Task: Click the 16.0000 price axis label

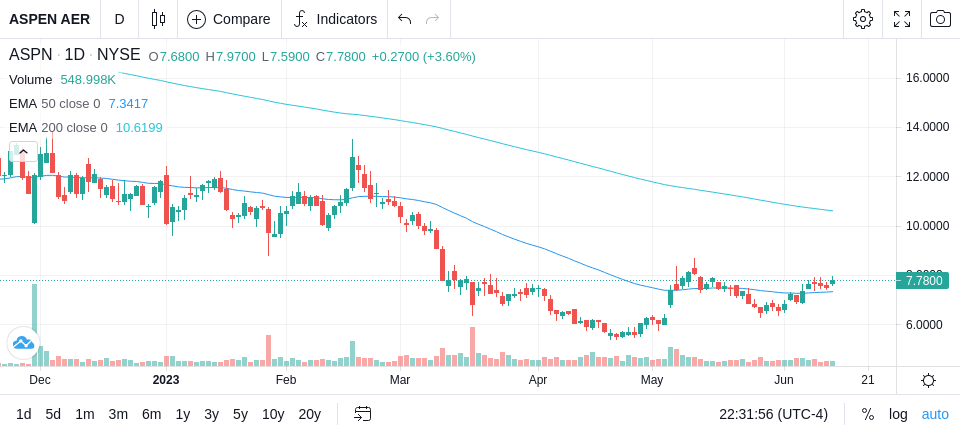Action: [x=928, y=78]
